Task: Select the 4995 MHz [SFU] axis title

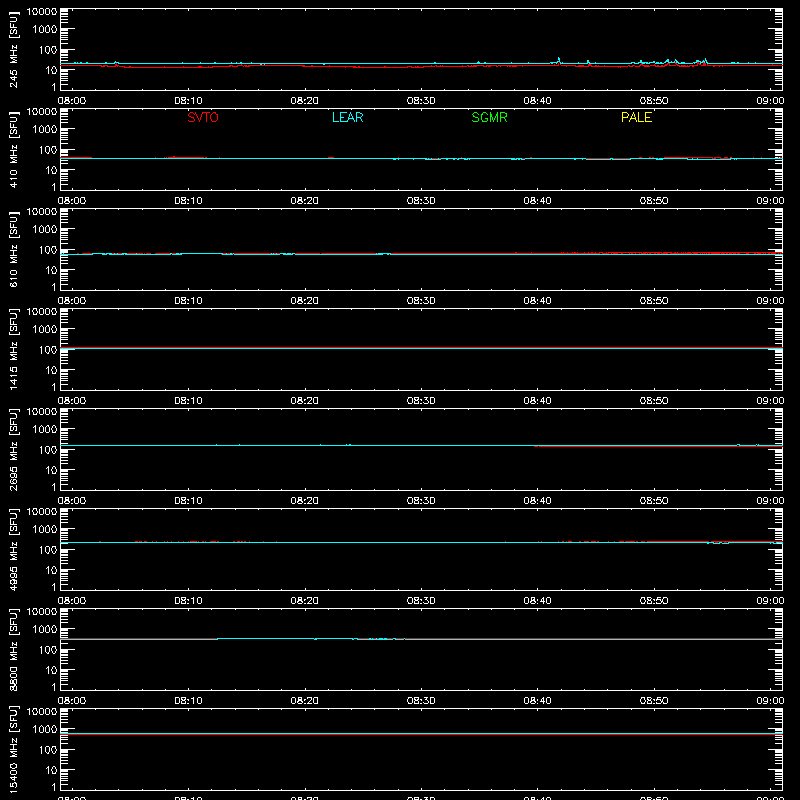Action: [13, 549]
